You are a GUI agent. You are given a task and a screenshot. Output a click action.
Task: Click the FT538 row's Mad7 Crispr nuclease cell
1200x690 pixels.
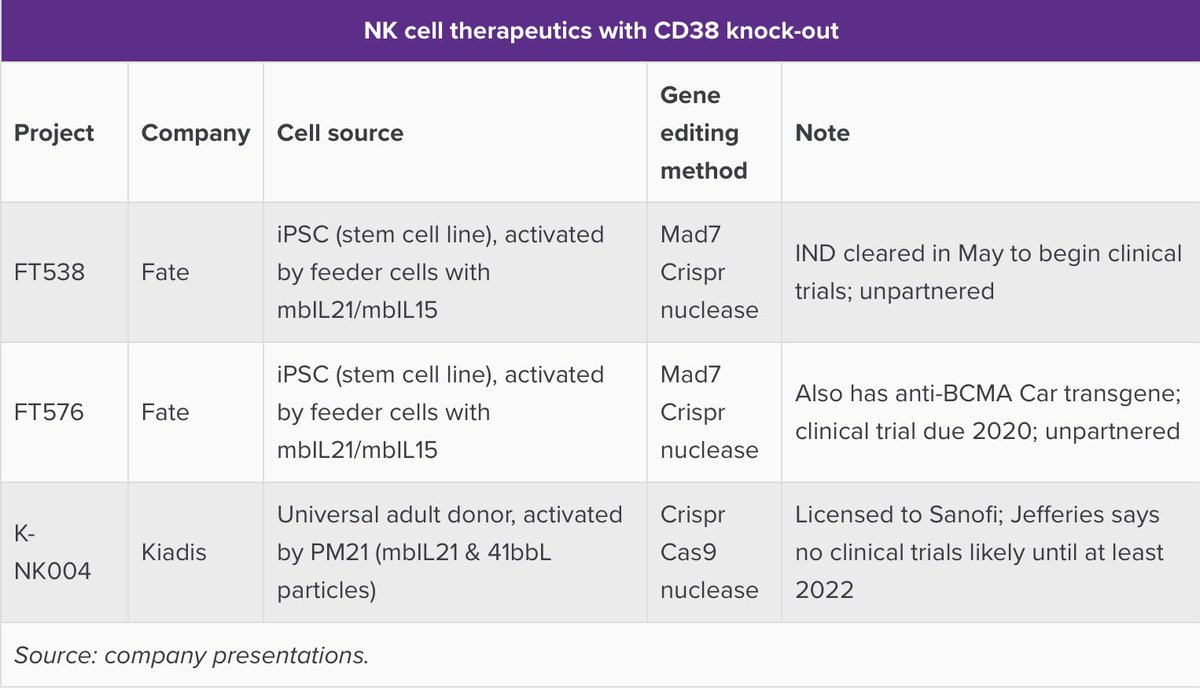pyautogui.click(x=709, y=272)
